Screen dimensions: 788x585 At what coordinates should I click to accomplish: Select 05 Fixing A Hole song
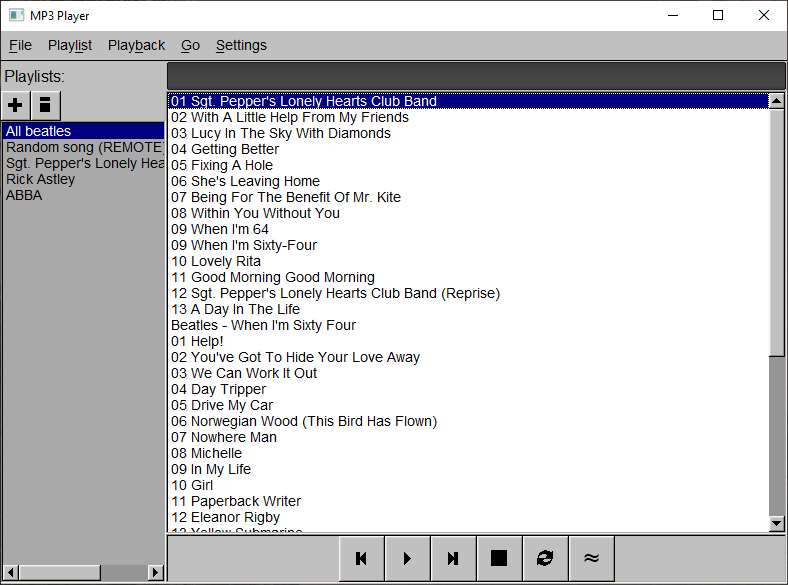[x=468, y=165]
